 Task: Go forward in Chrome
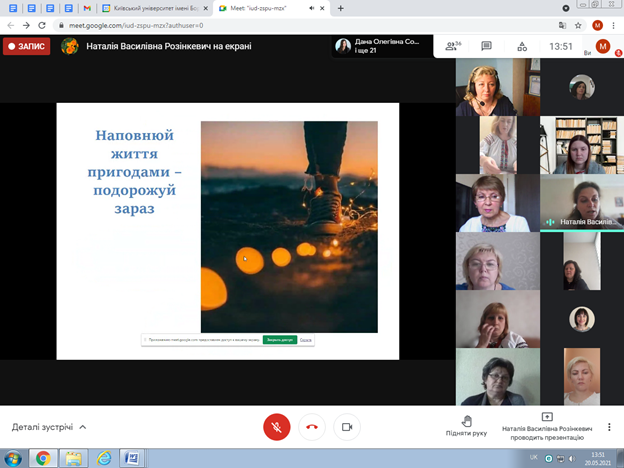[26, 25]
